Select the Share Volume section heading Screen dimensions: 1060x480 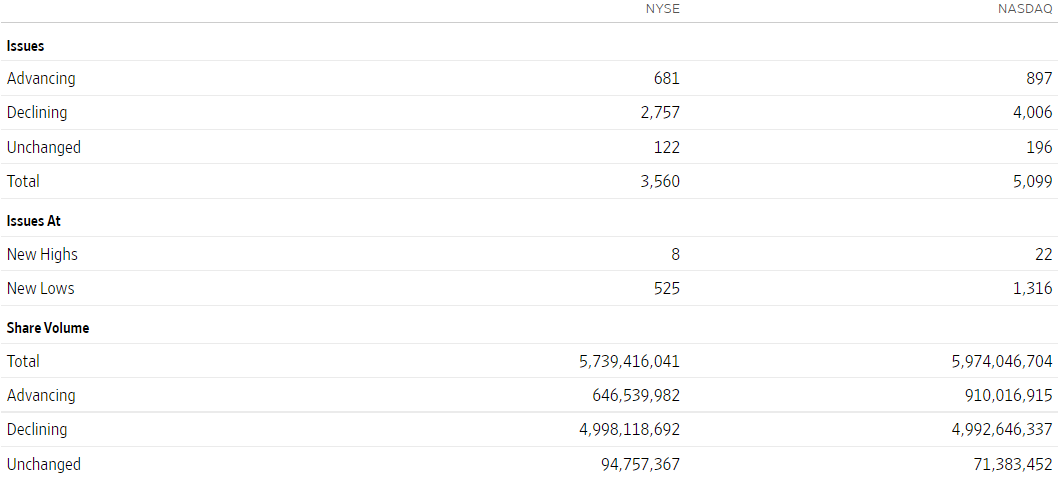pyautogui.click(x=48, y=328)
